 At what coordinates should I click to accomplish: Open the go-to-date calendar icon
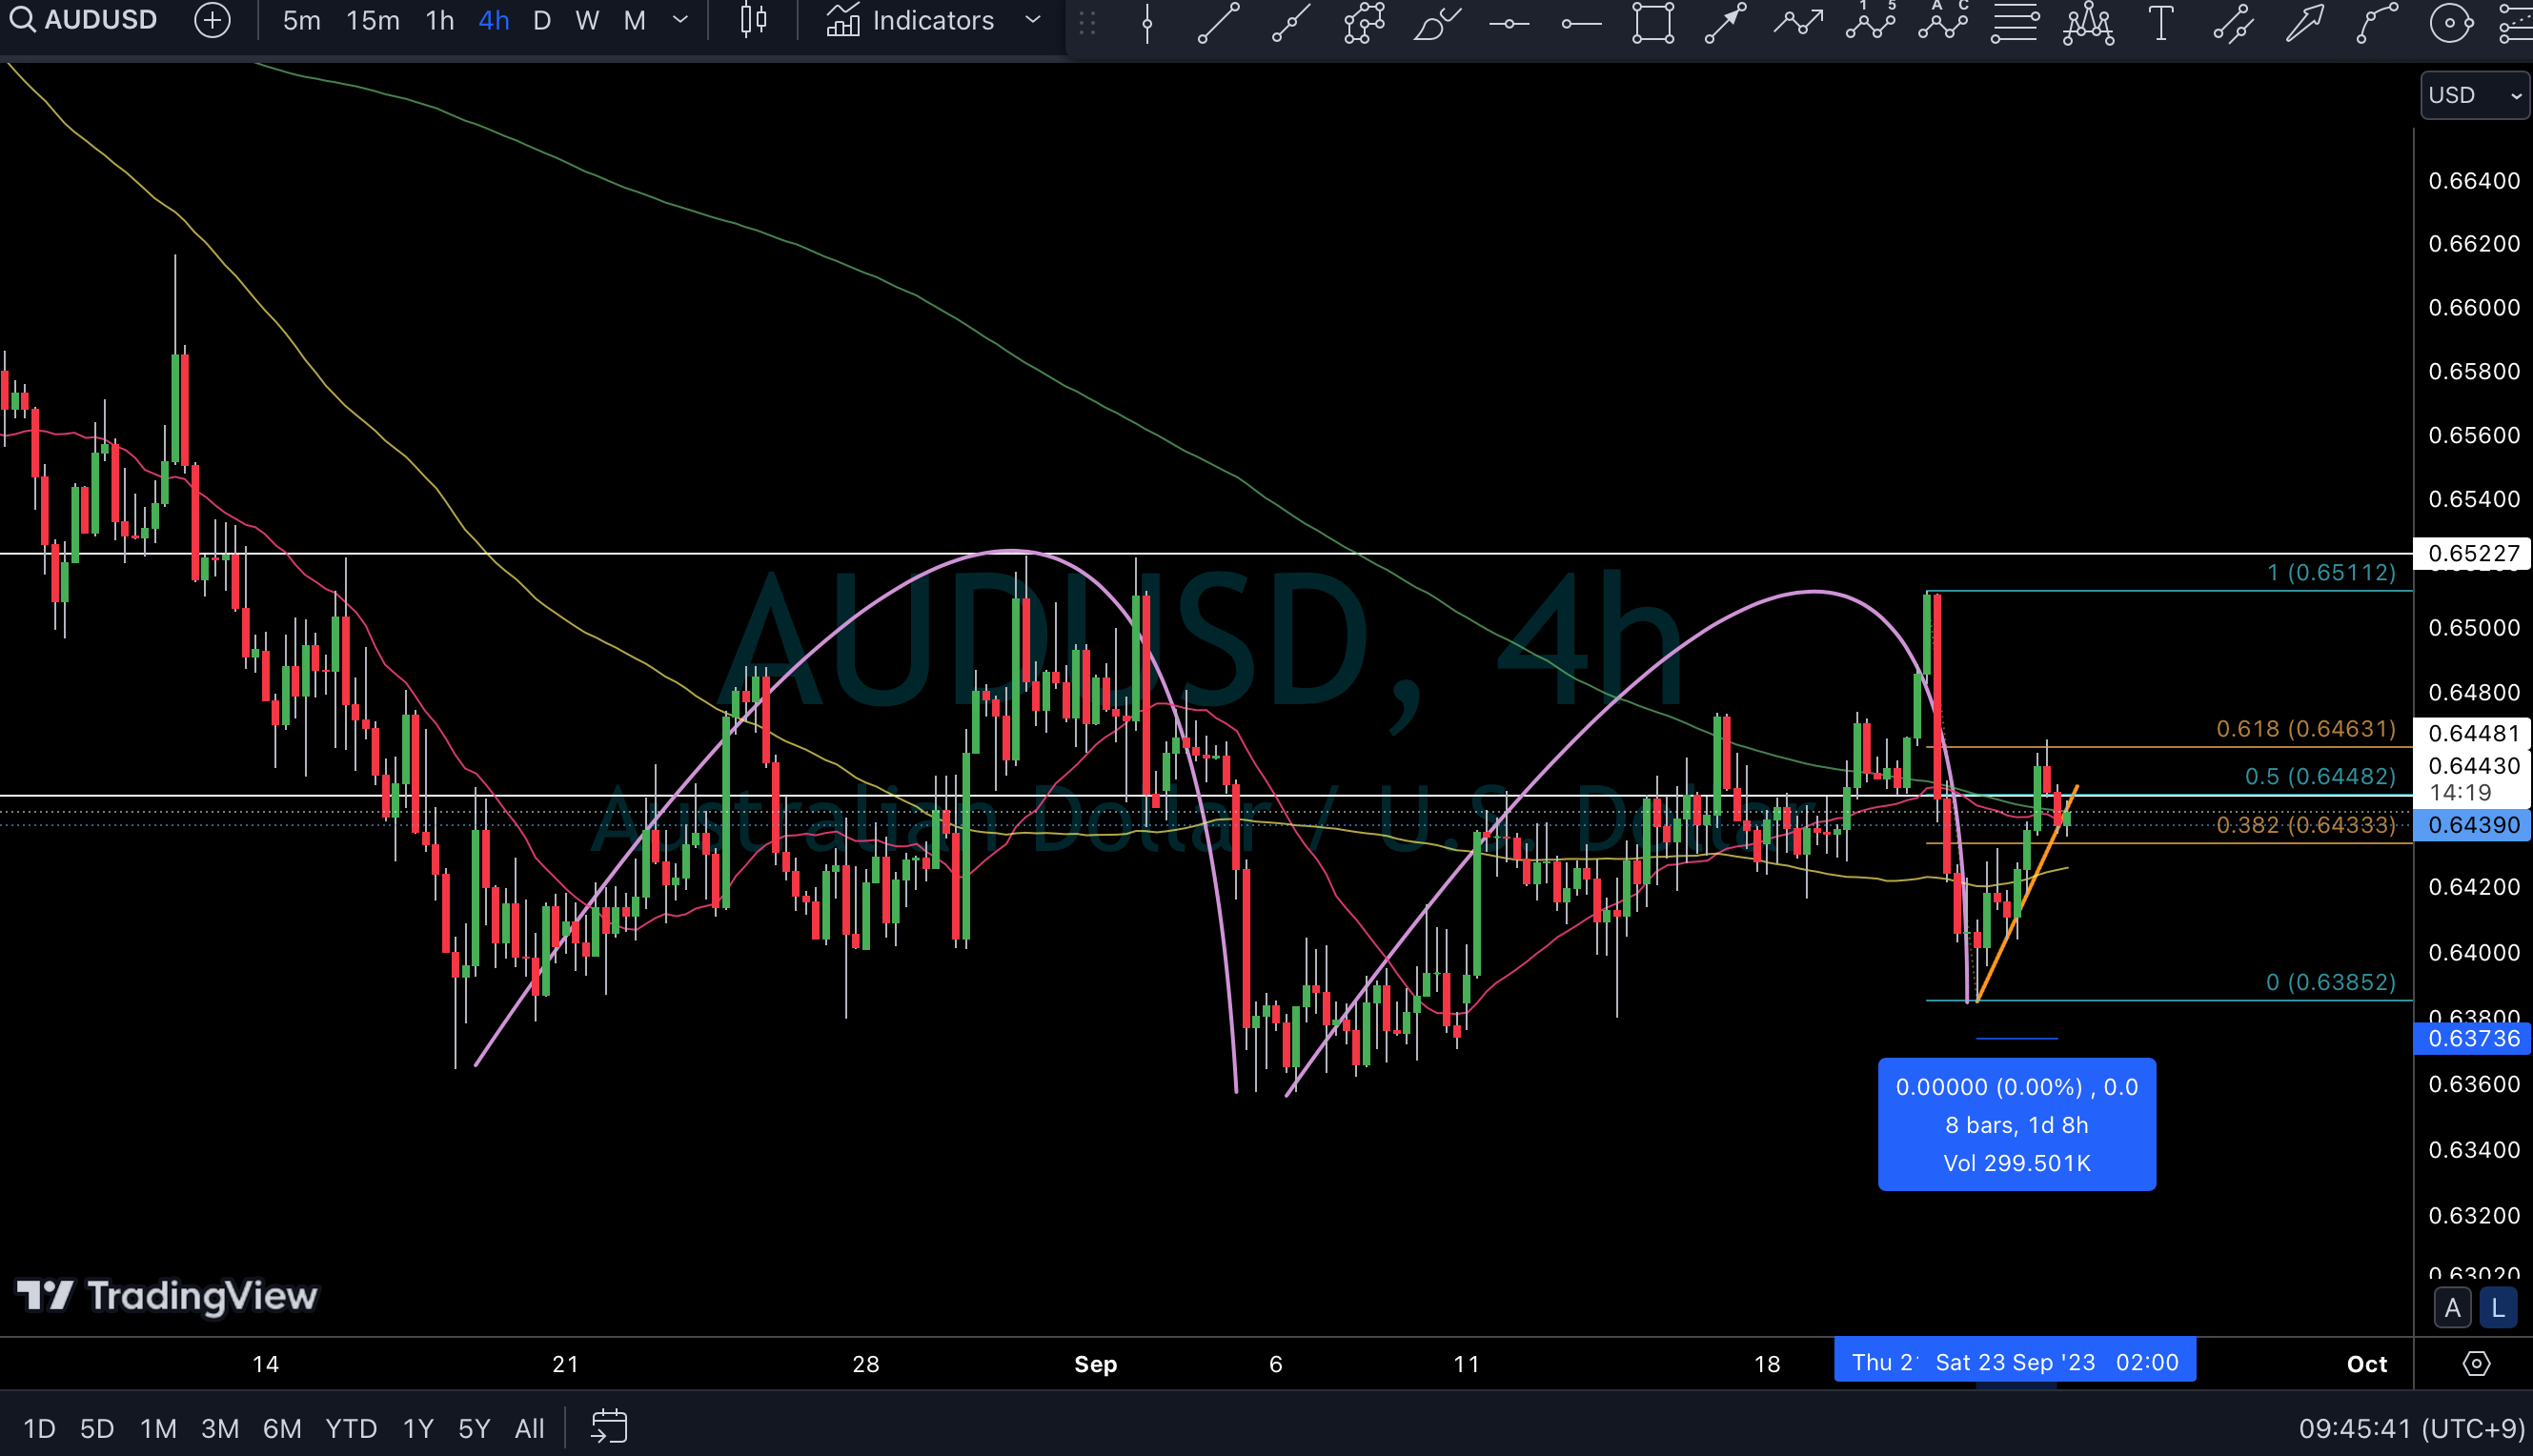[608, 1427]
